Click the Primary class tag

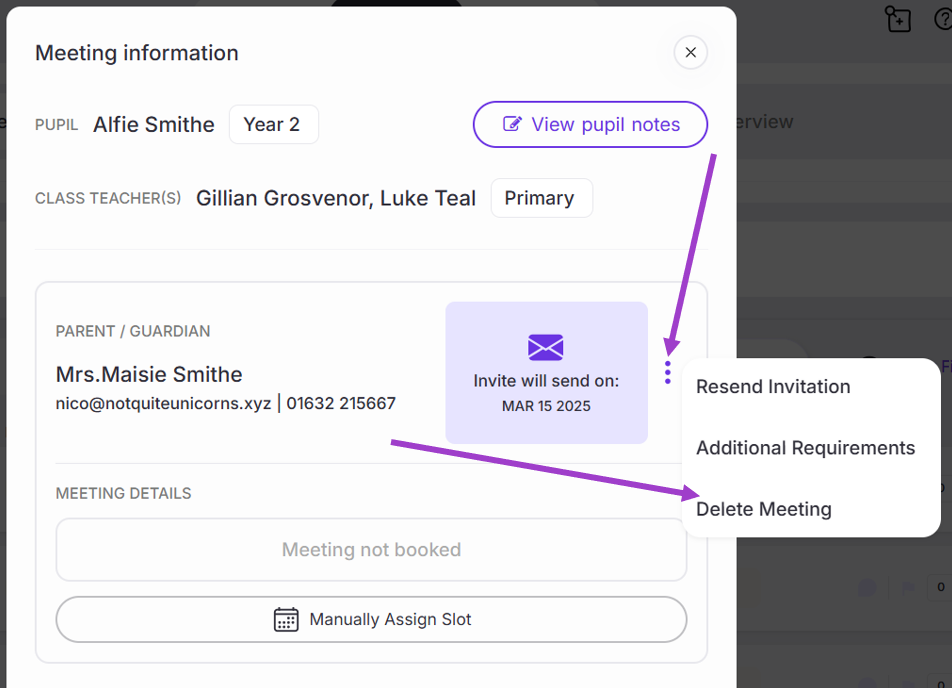click(x=539, y=198)
